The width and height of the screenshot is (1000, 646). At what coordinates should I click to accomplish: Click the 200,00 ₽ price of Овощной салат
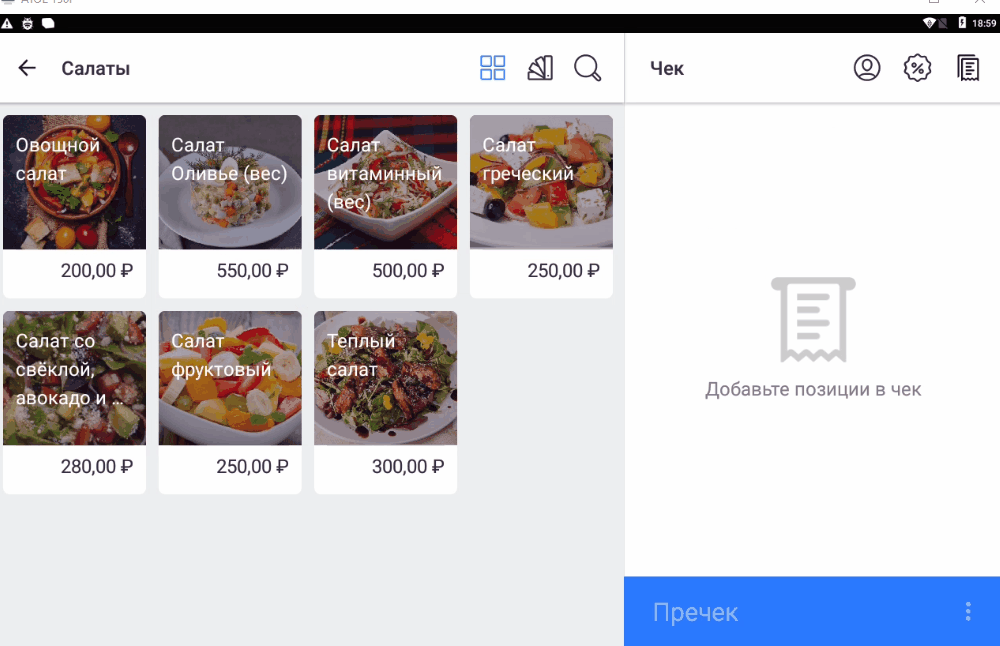click(x=97, y=271)
